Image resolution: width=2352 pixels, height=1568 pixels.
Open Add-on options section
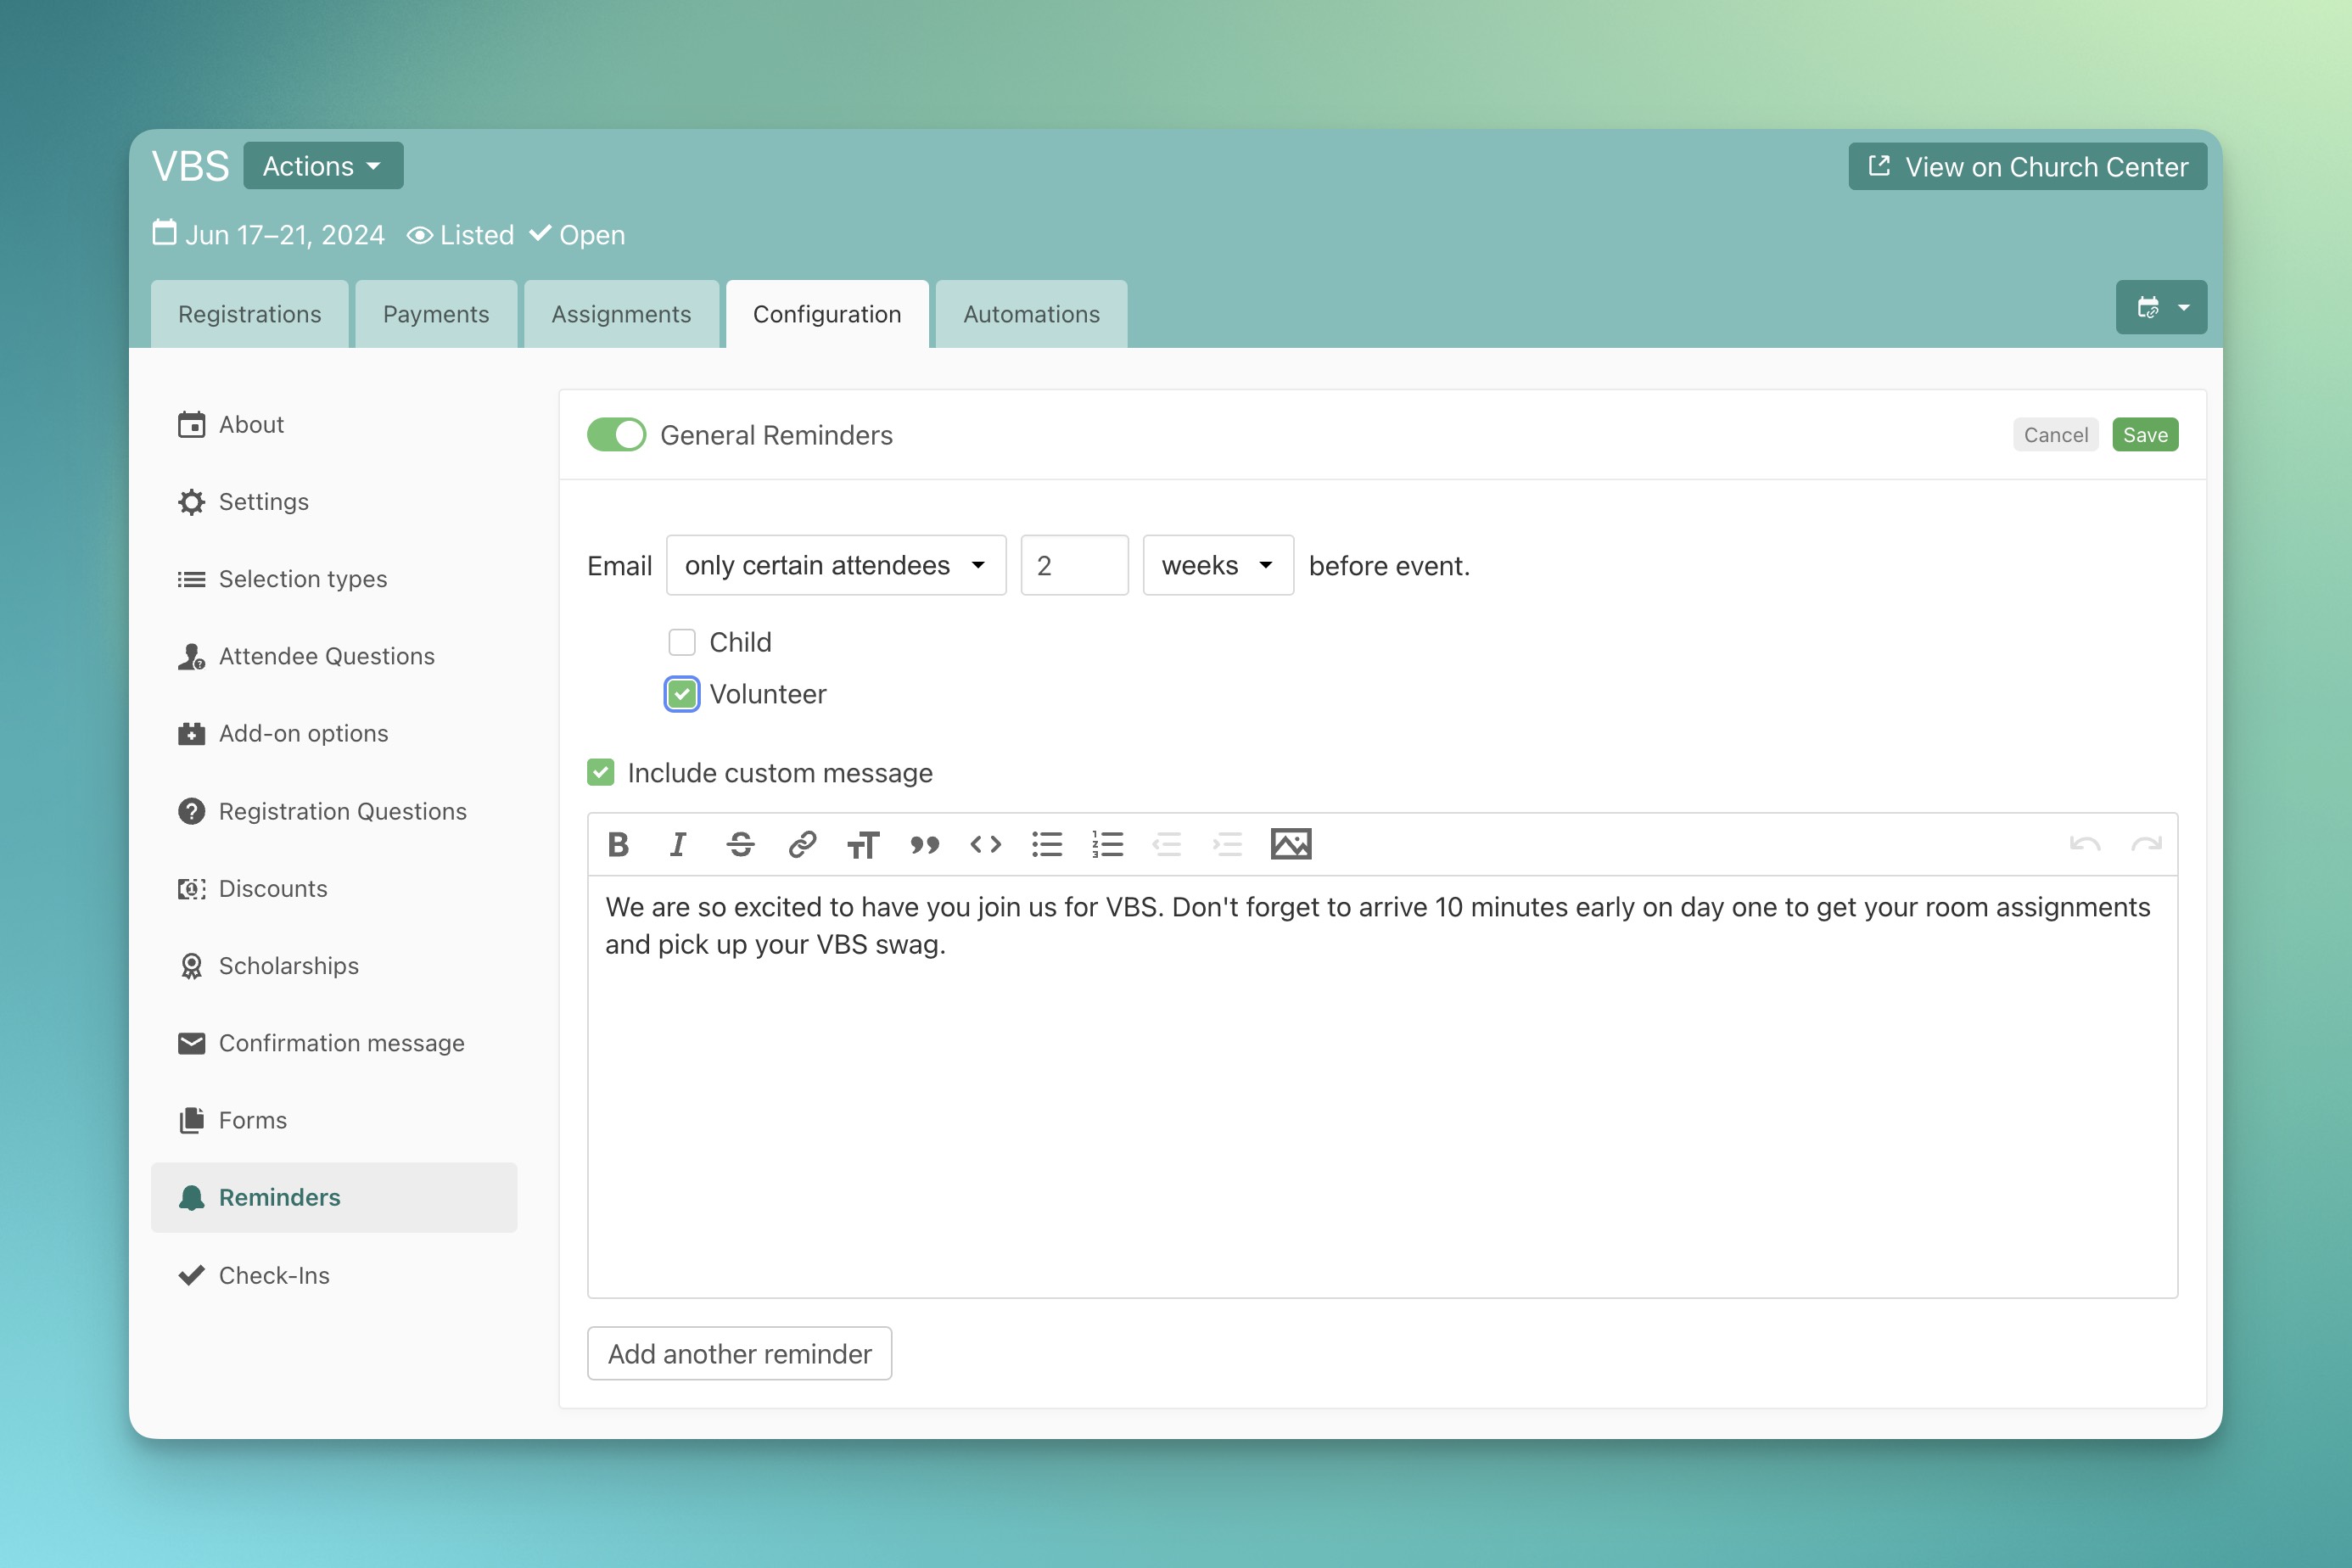(334, 734)
